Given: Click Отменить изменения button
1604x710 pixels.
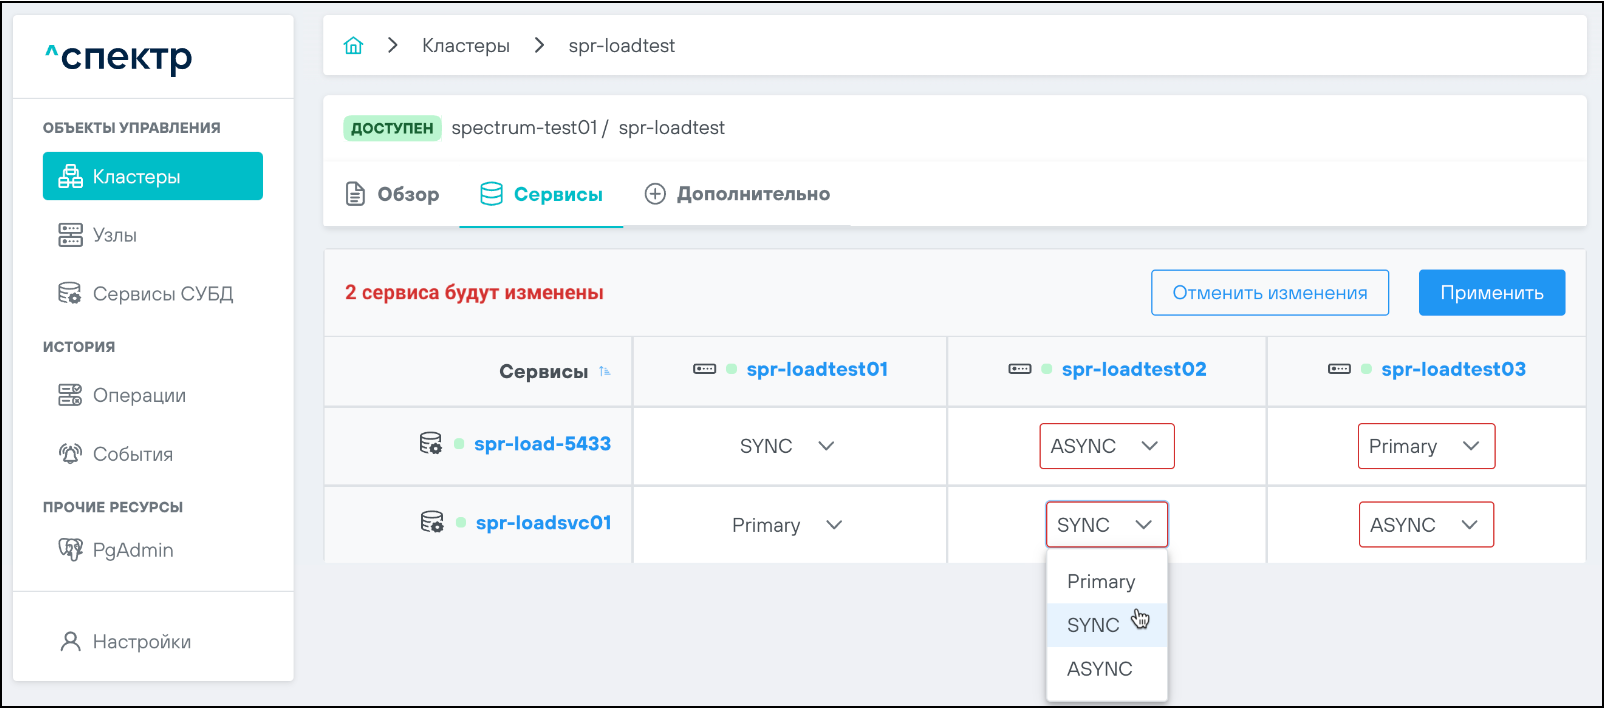Looking at the screenshot, I should point(1269,293).
